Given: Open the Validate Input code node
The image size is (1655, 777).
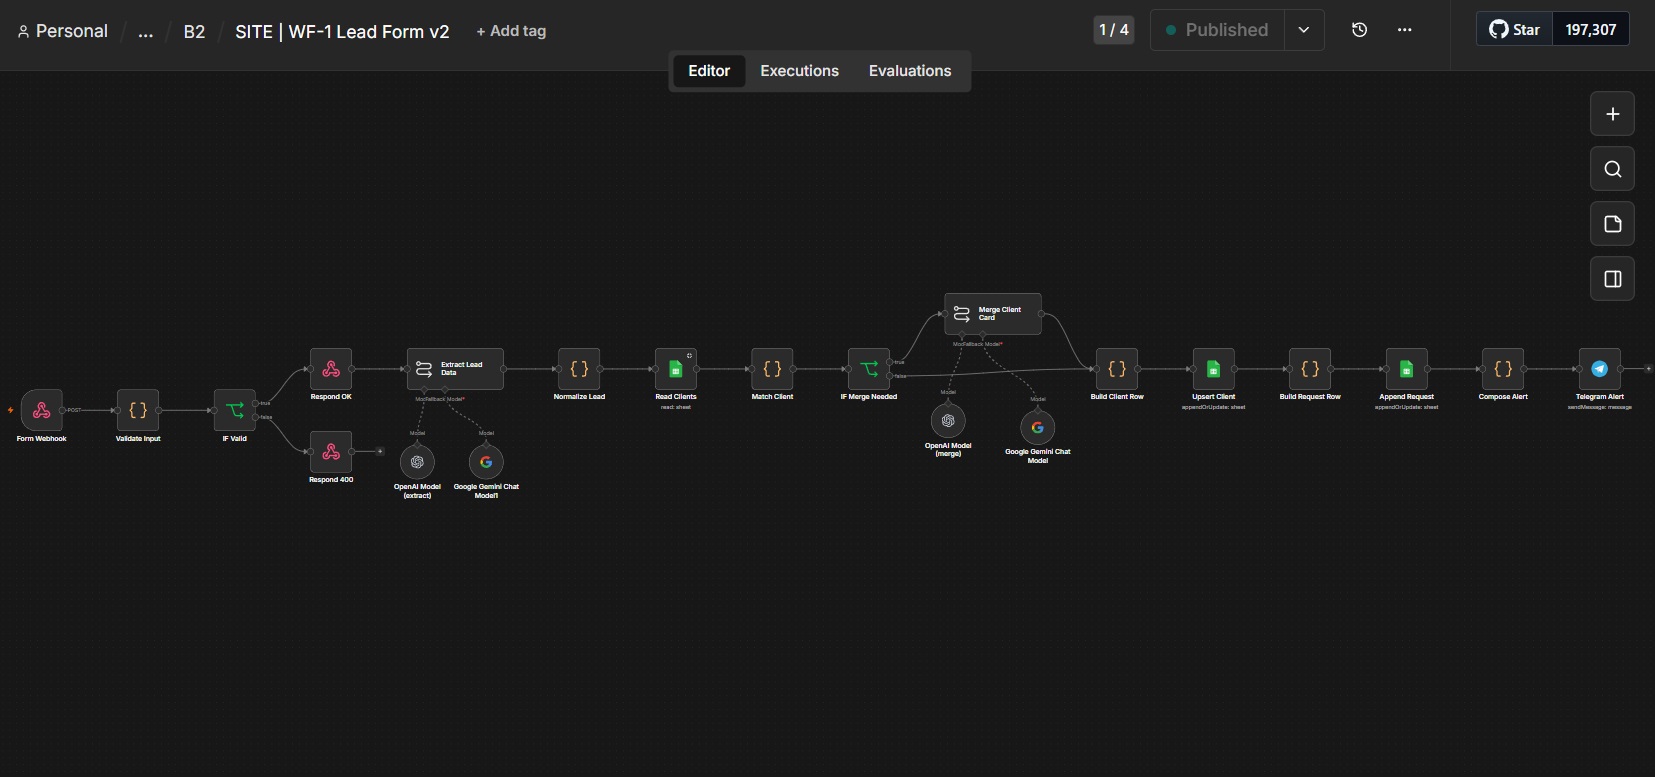Looking at the screenshot, I should pyautogui.click(x=138, y=410).
